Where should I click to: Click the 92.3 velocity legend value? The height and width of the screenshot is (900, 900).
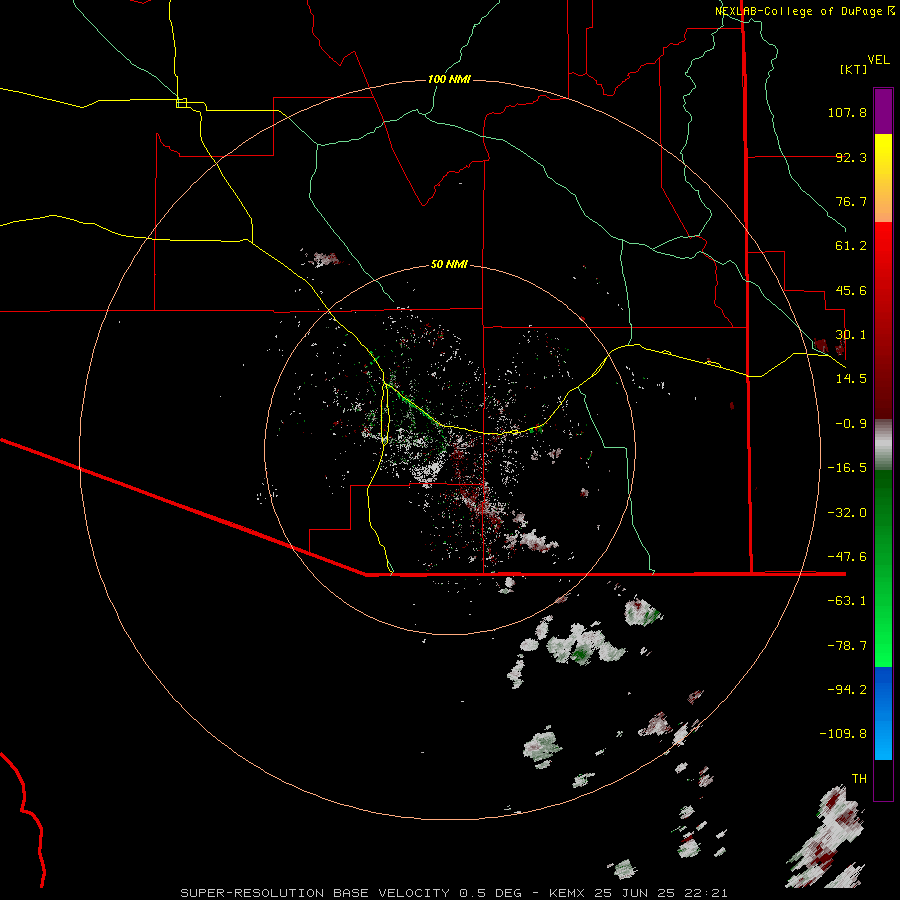(x=851, y=157)
